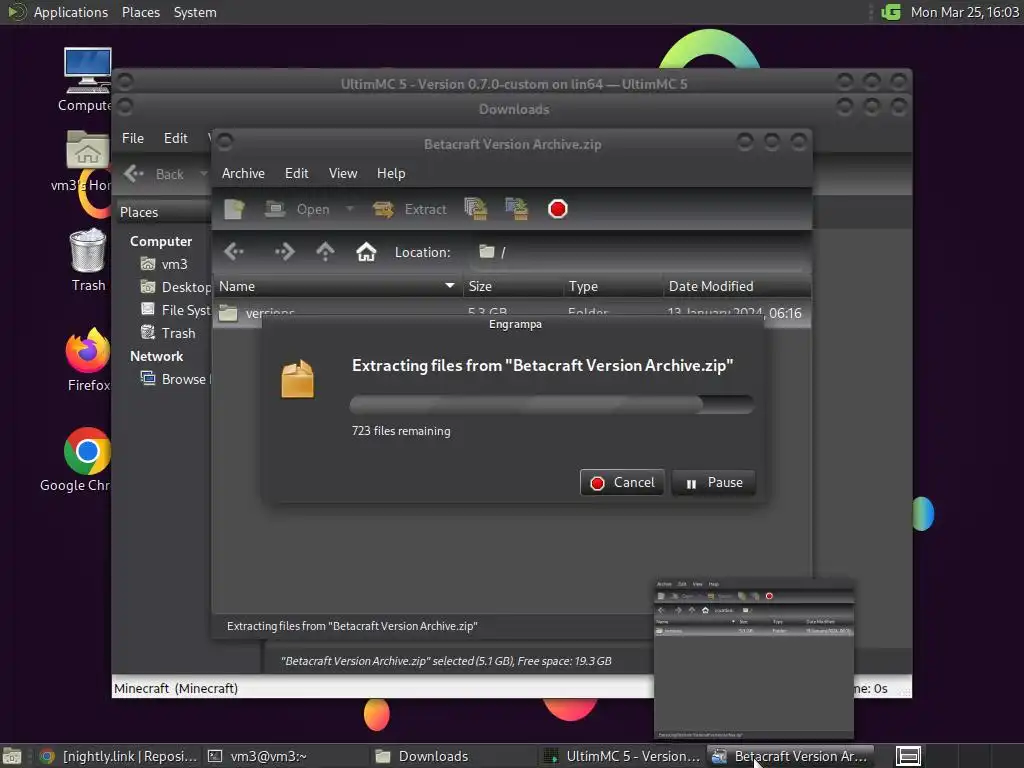The width and height of the screenshot is (1024, 768).
Task: Cancel the extraction
Action: tap(622, 483)
